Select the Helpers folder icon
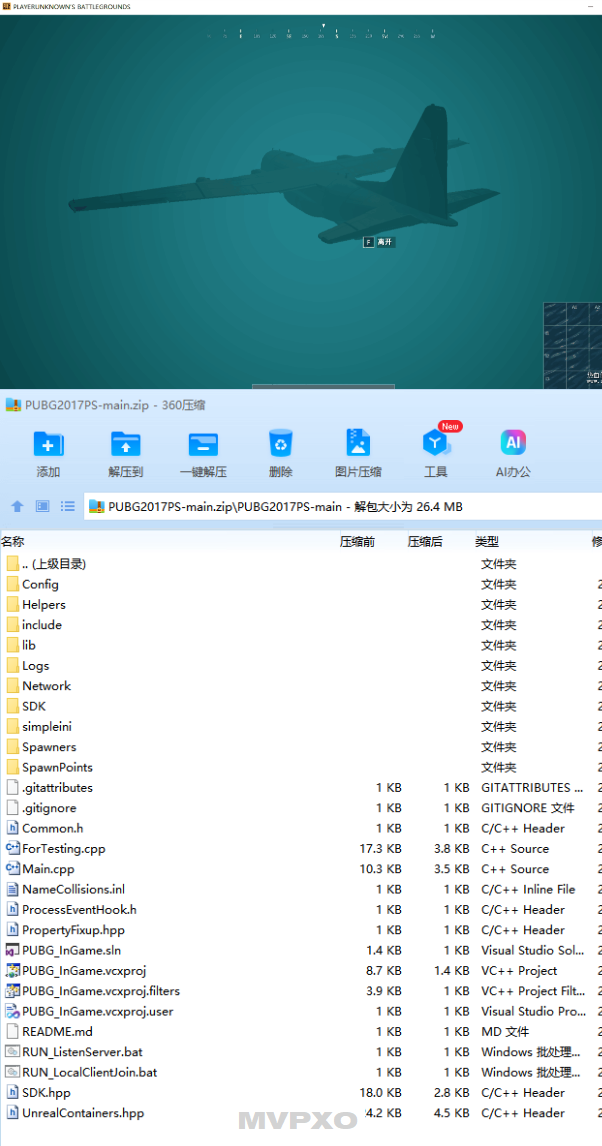This screenshot has width=602, height=1146. coord(12,605)
